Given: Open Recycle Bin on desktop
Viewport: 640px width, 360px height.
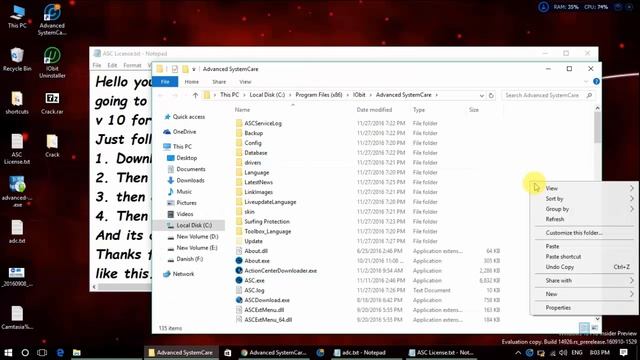Looking at the screenshot, I should click(17, 60).
